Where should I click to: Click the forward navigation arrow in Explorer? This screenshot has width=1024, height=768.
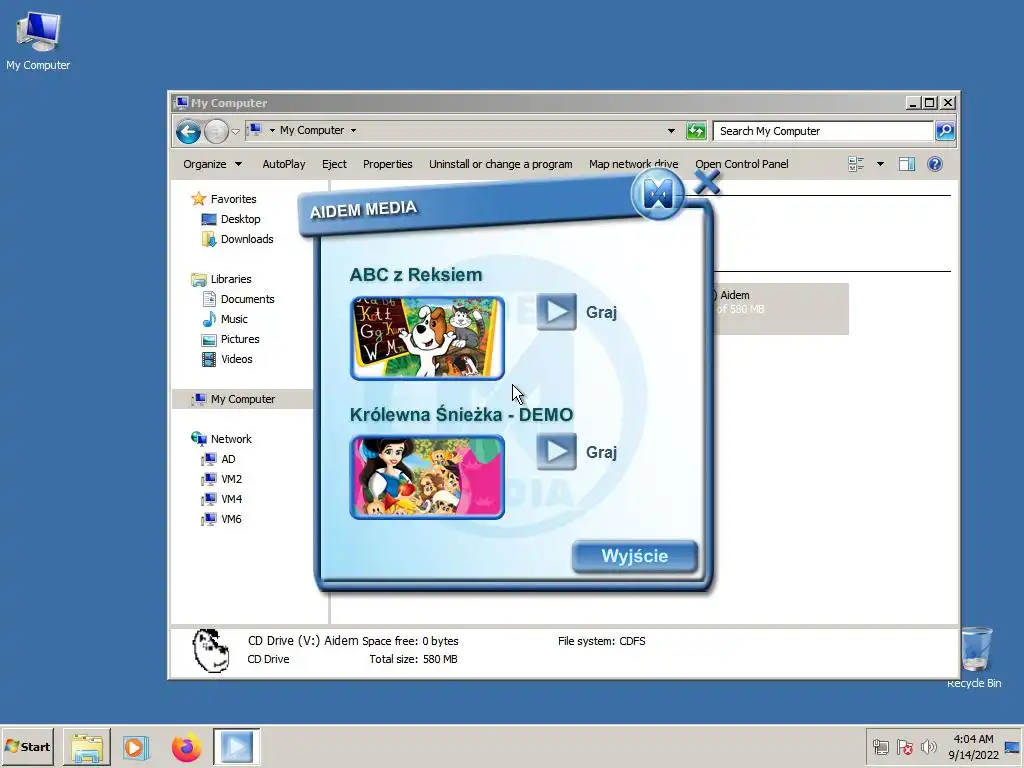(216, 131)
